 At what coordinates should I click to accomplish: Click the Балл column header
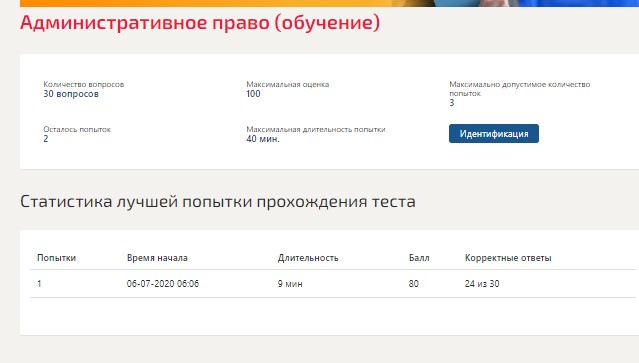coord(419,258)
